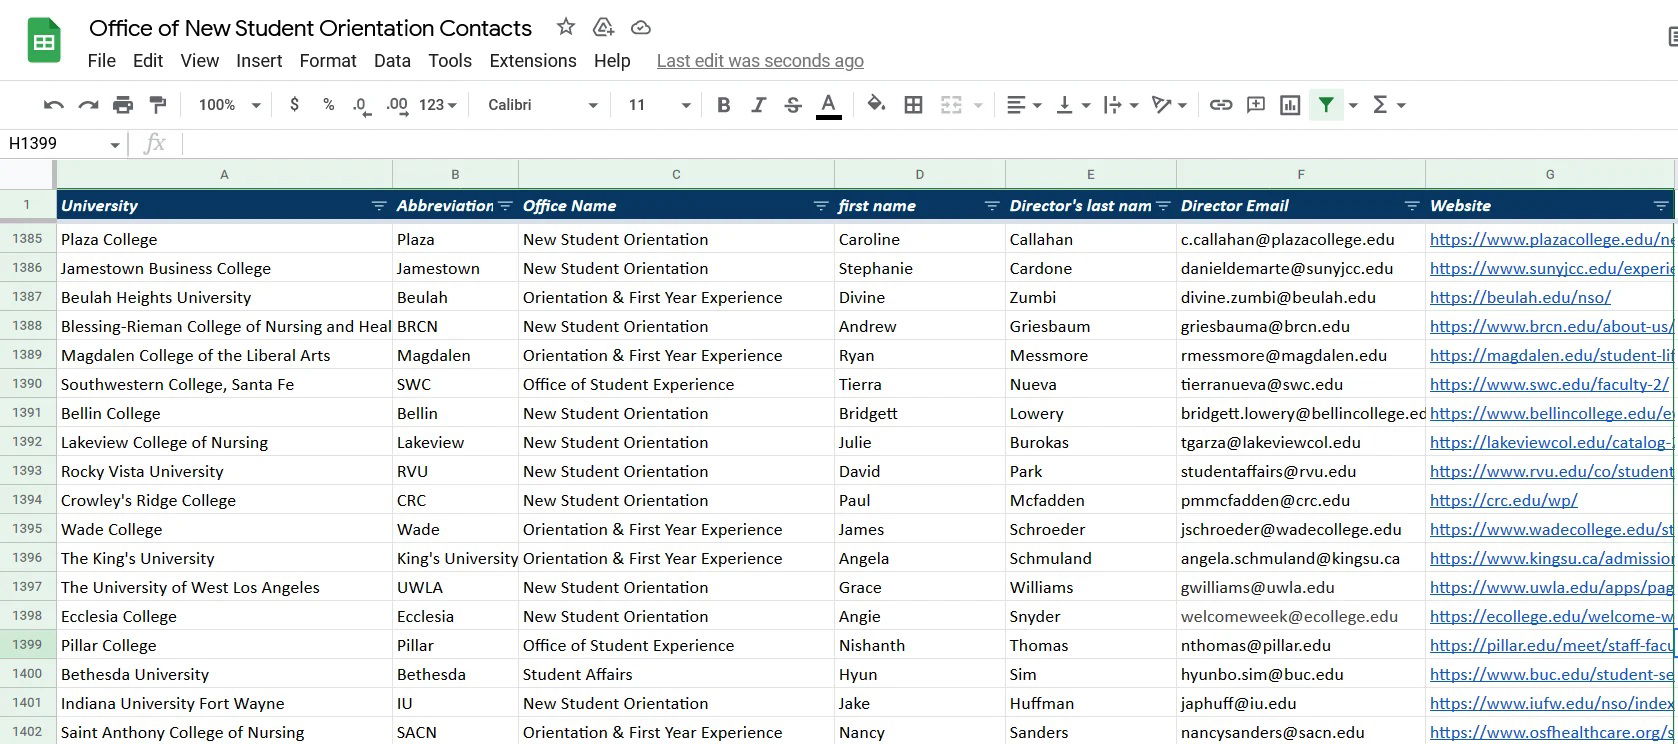Open the beulah.edu/nso link
1678x744 pixels.
click(1520, 298)
